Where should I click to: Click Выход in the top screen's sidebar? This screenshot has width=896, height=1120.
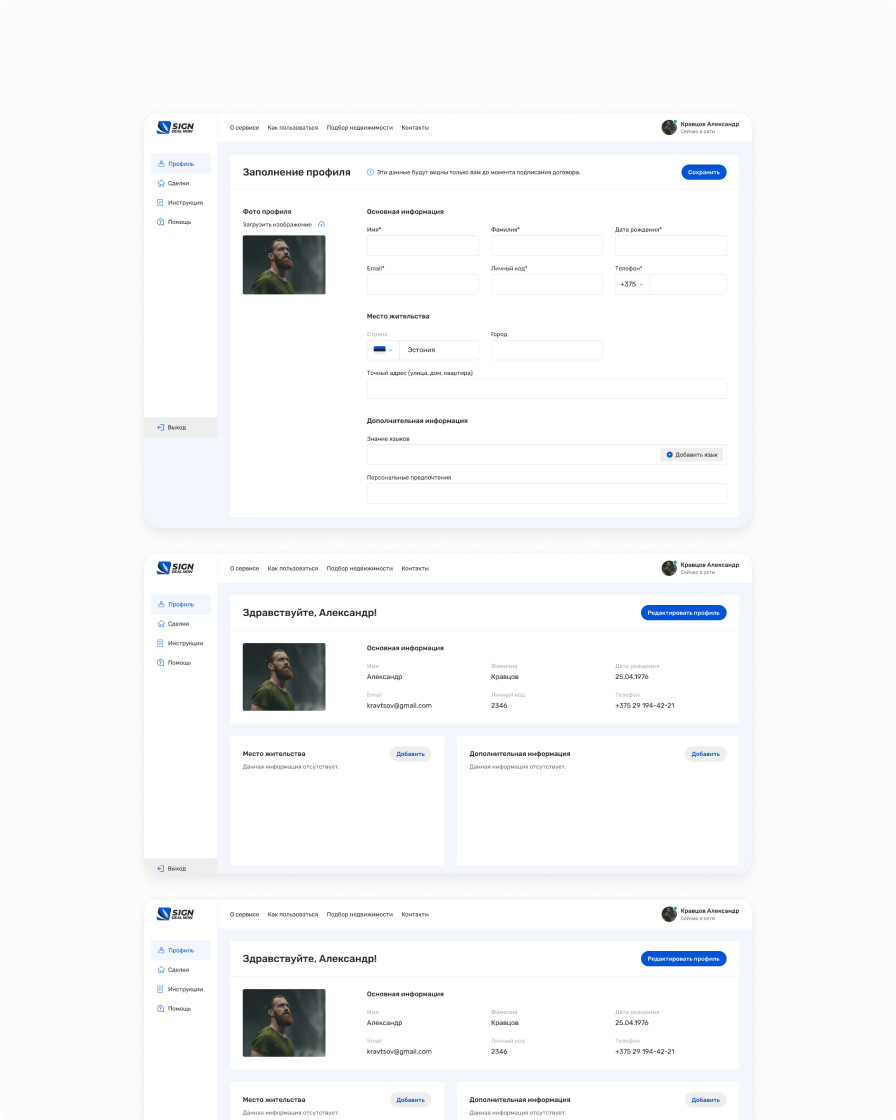coord(180,427)
